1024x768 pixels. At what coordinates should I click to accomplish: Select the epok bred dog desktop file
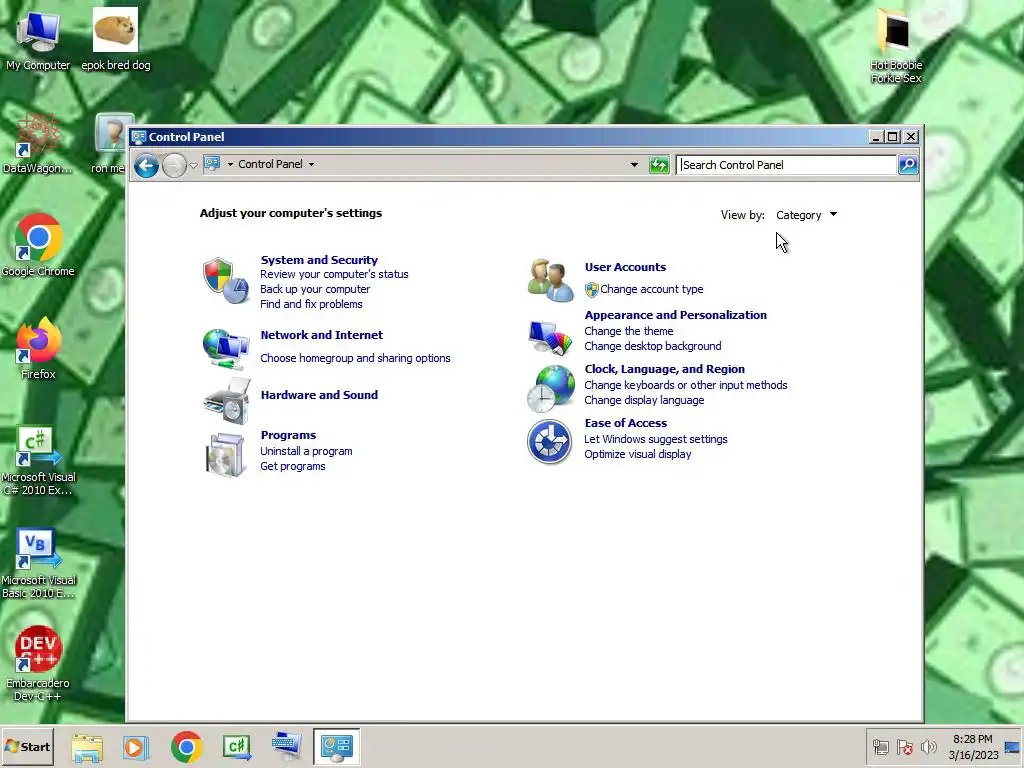coord(116,39)
